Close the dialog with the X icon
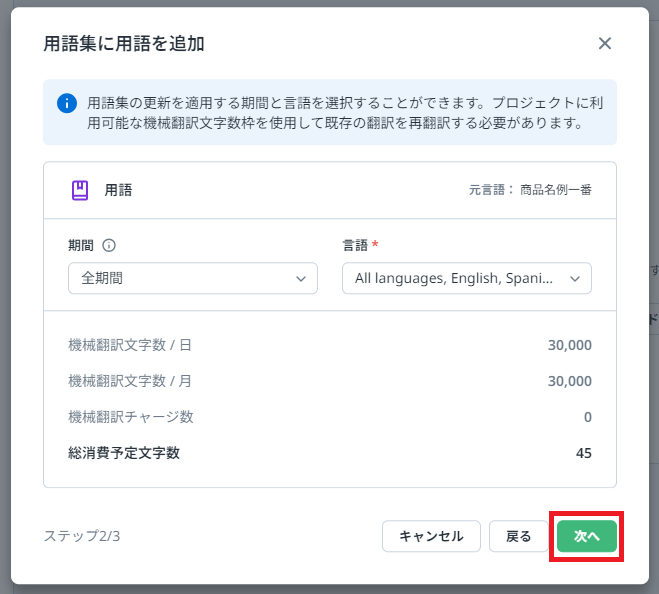659x594 pixels. (604, 43)
